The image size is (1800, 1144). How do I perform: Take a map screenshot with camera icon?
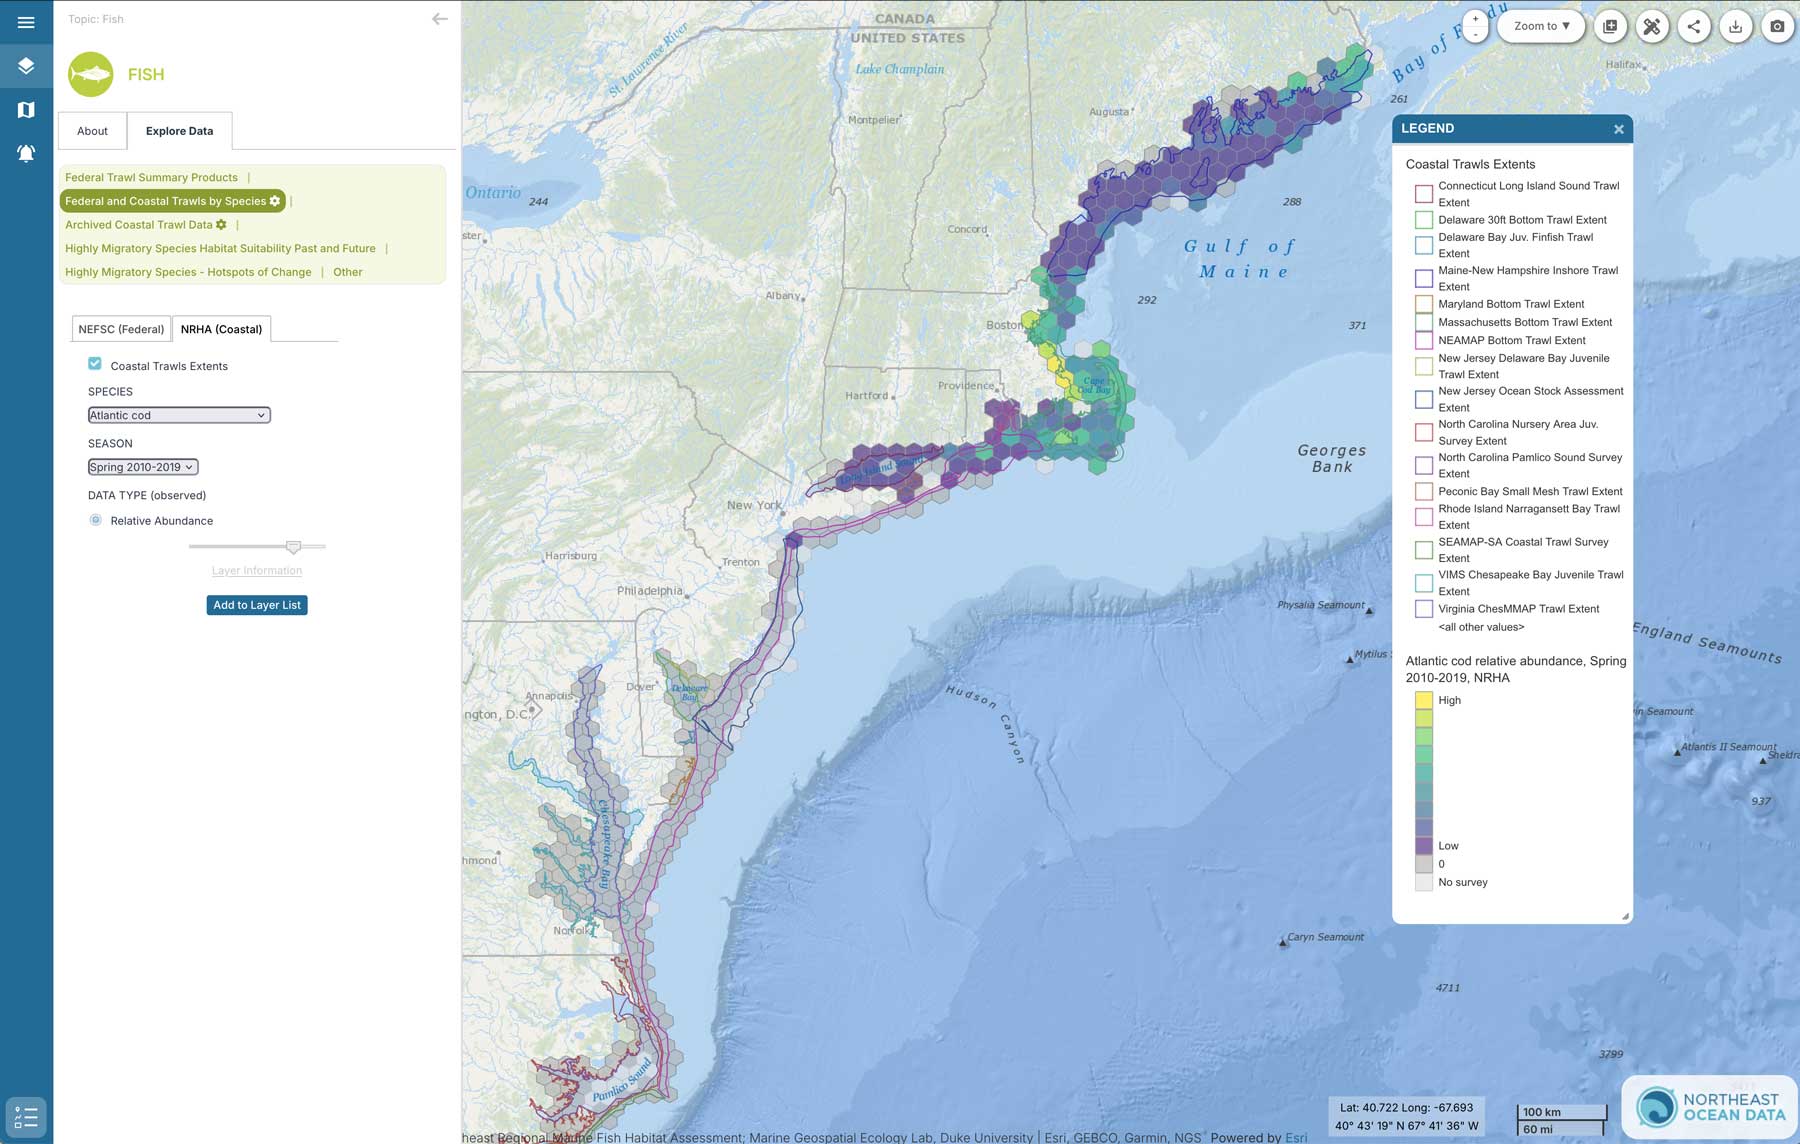[x=1777, y=27]
